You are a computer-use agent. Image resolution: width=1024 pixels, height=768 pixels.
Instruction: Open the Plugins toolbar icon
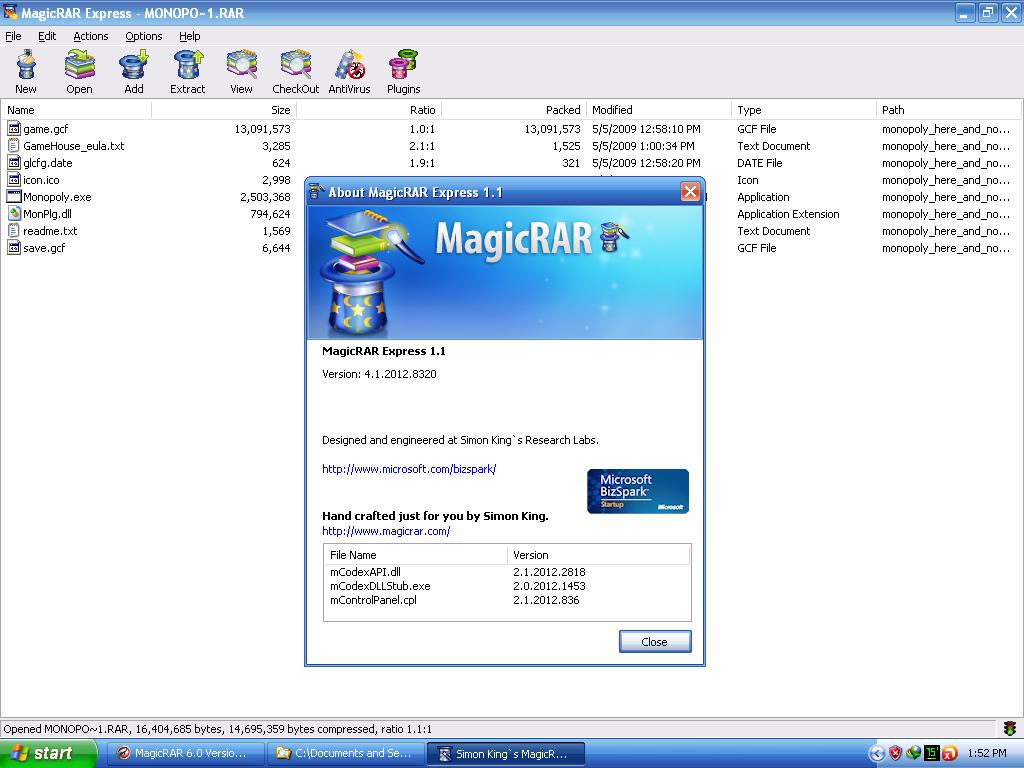tap(404, 65)
